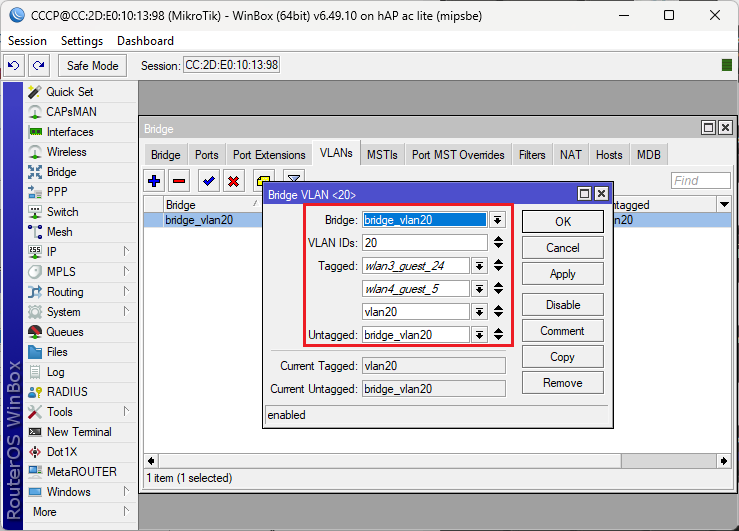Expand the More submenu

[126, 511]
